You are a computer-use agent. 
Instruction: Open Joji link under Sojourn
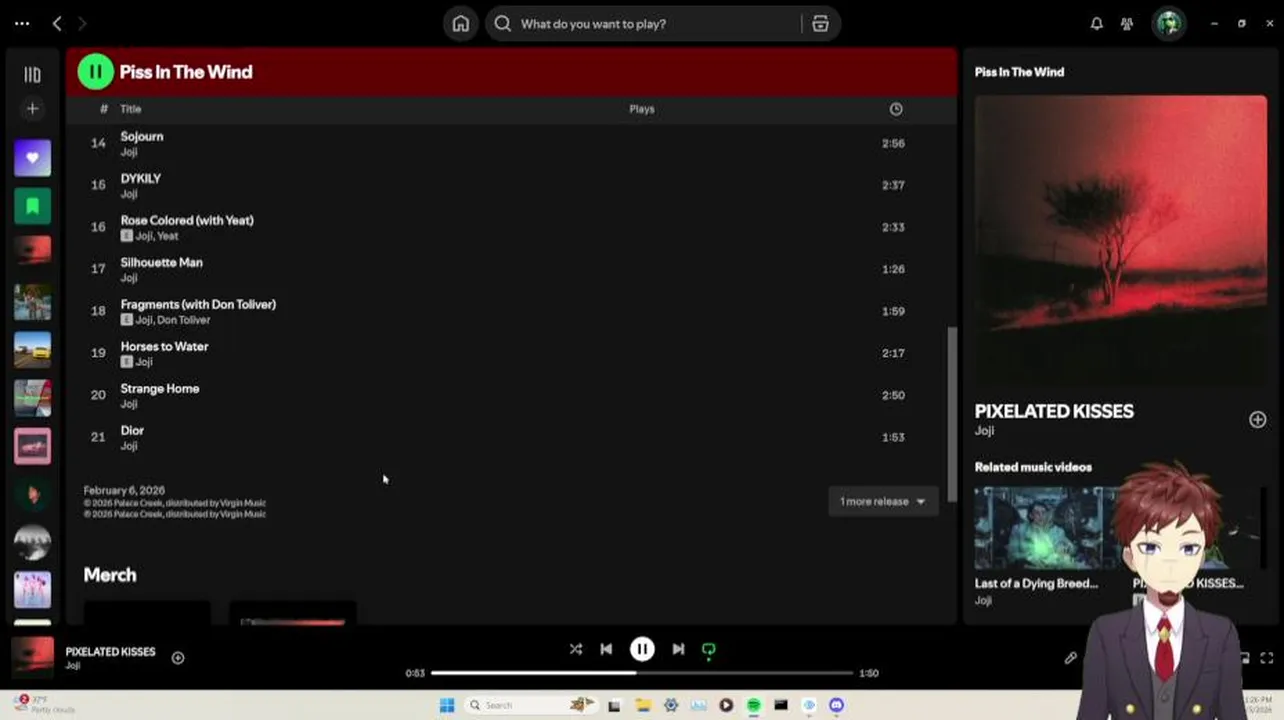click(x=129, y=152)
